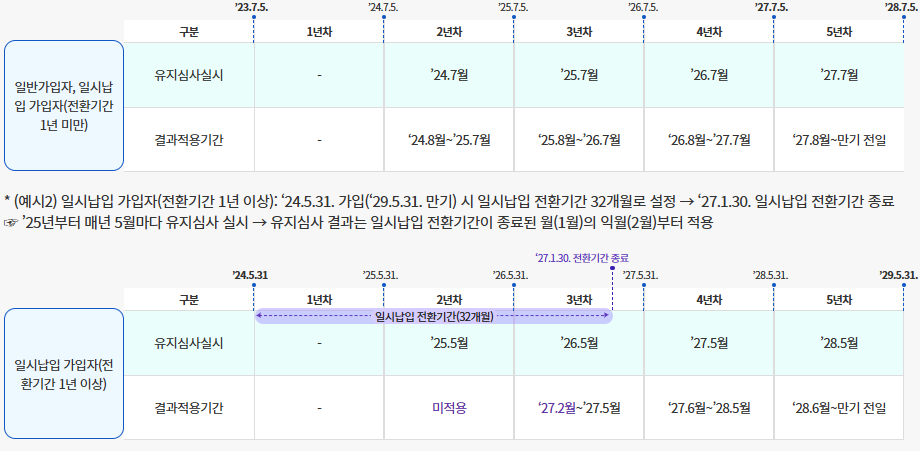Viewport: 920px width, 451px height.
Task: Click the '26.7월 review month cell
Action: [709, 75]
